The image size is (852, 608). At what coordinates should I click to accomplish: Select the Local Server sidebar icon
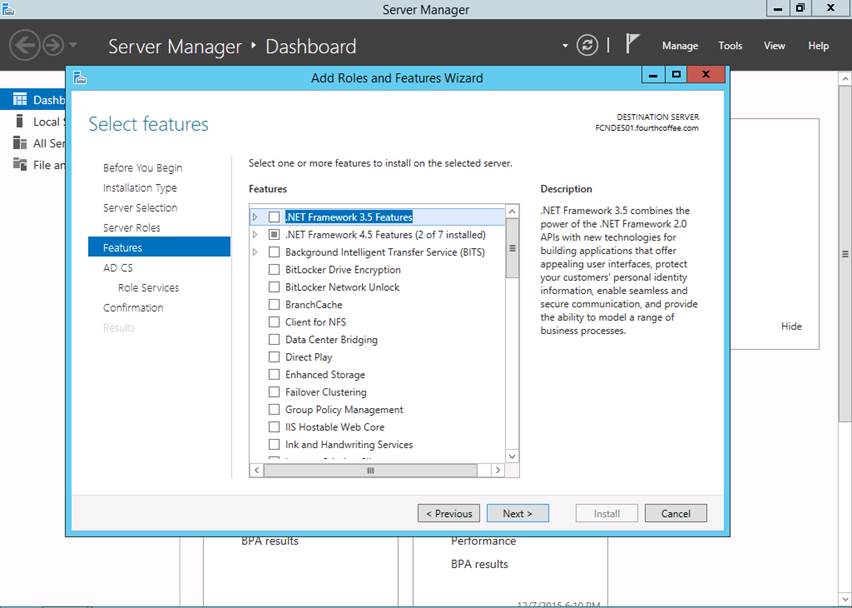pos(20,121)
